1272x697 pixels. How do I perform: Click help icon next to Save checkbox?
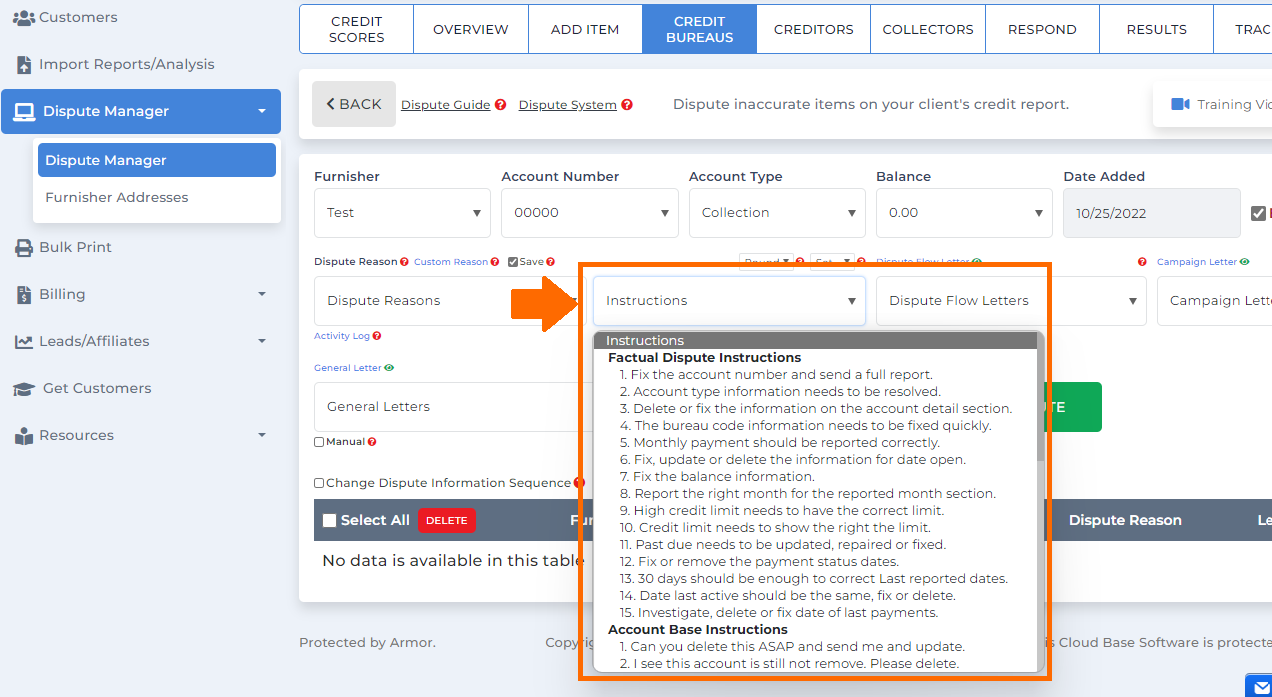click(550, 262)
